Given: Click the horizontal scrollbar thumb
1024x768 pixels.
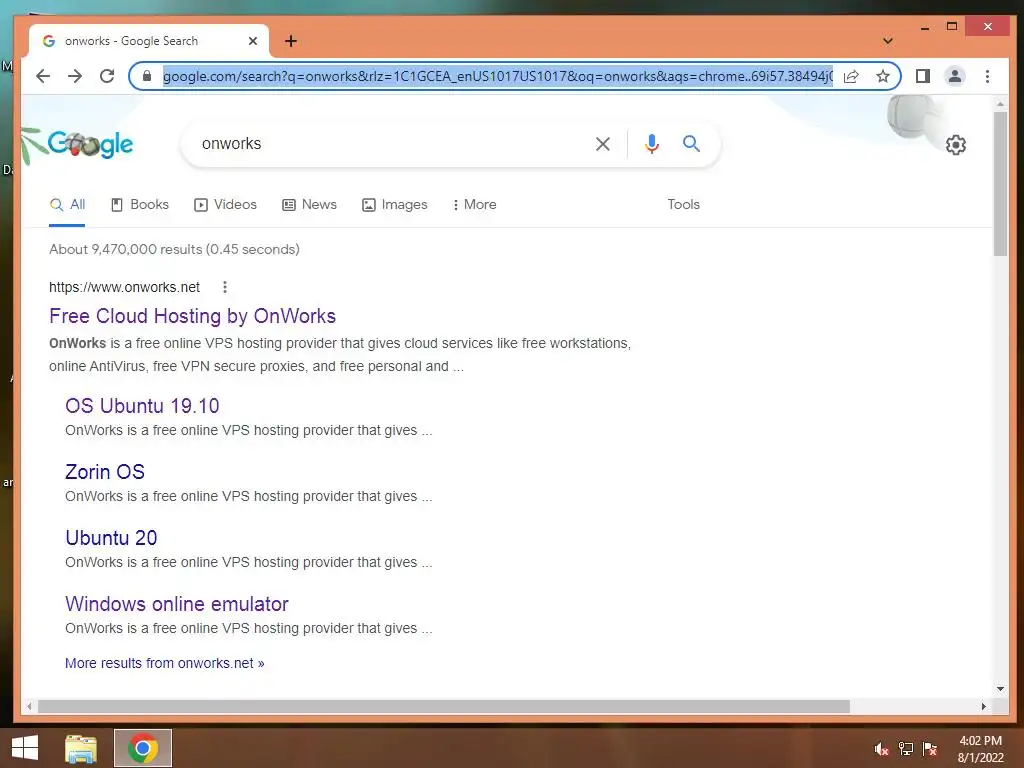Looking at the screenshot, I should pos(444,707).
